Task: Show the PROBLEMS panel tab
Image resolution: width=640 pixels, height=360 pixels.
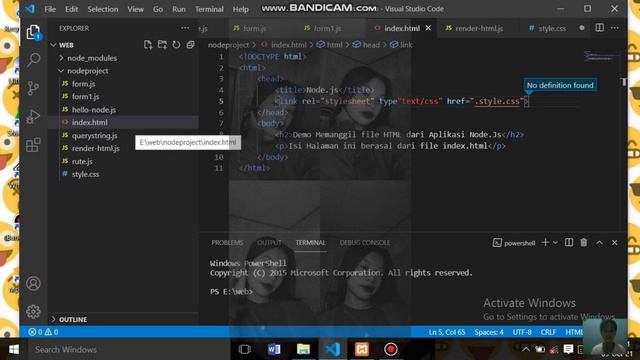Action: (227, 242)
